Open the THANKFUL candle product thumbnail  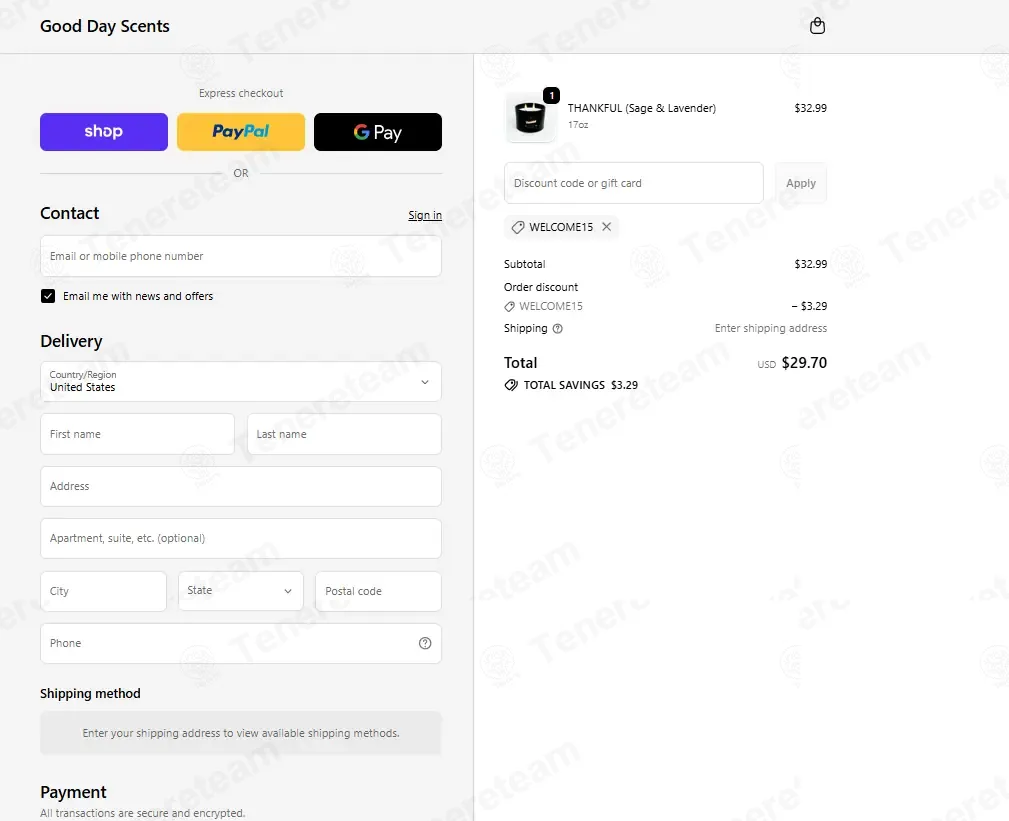pyautogui.click(x=530, y=117)
